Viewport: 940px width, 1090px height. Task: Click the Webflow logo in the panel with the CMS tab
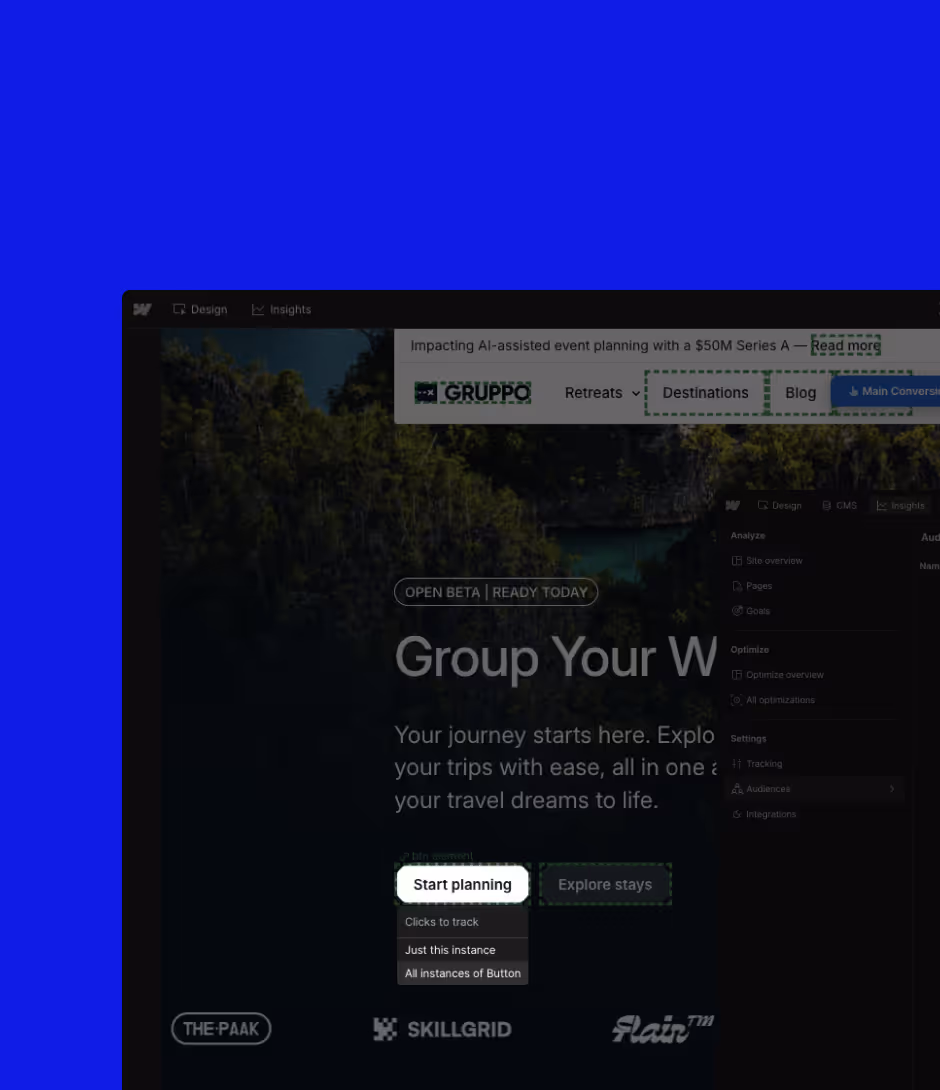pos(733,505)
